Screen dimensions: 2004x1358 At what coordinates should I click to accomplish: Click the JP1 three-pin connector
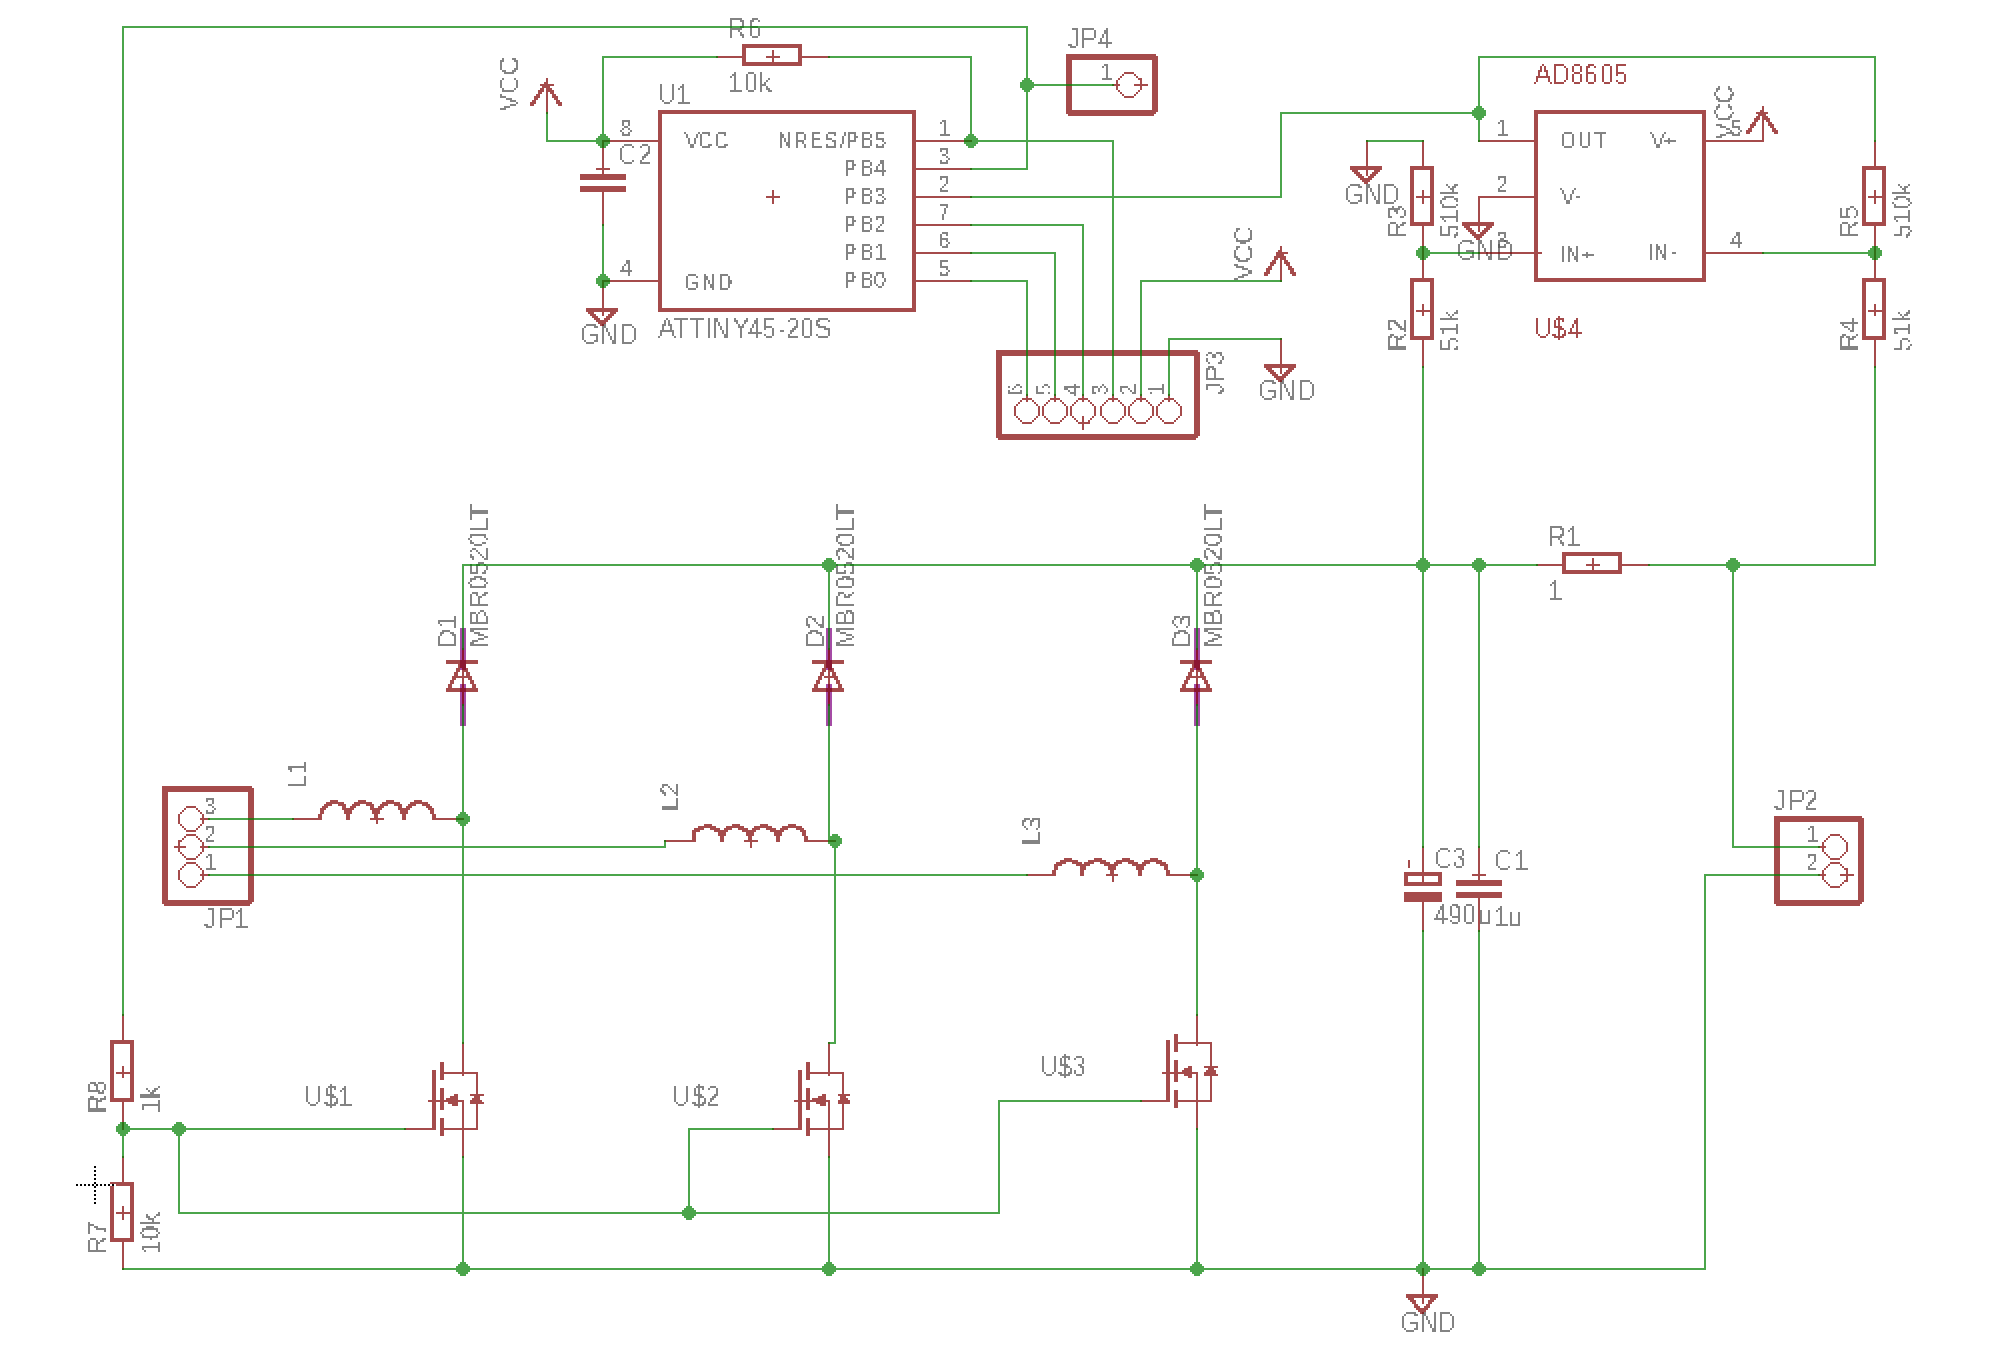click(208, 846)
